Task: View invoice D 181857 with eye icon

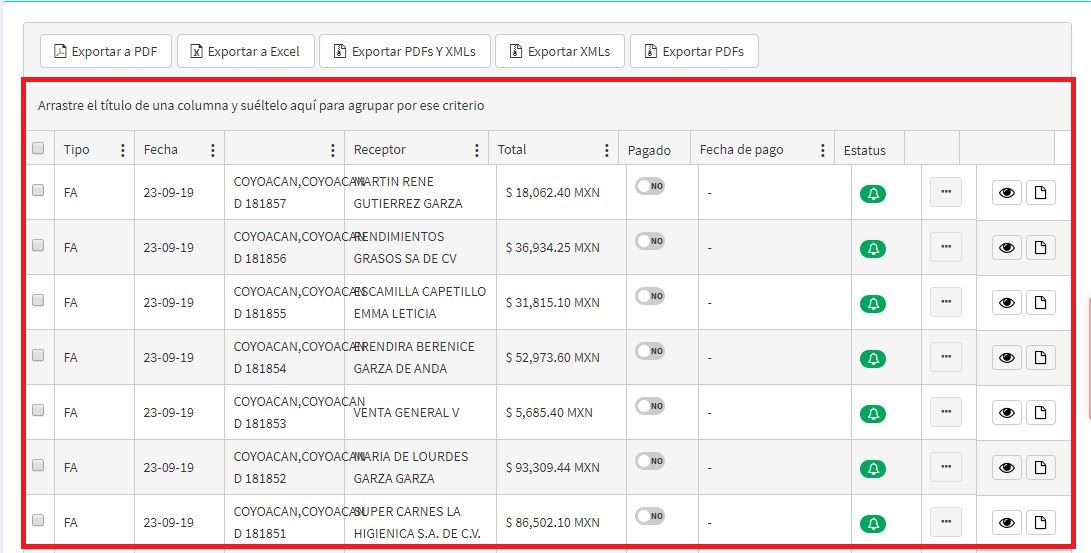Action: (1006, 193)
